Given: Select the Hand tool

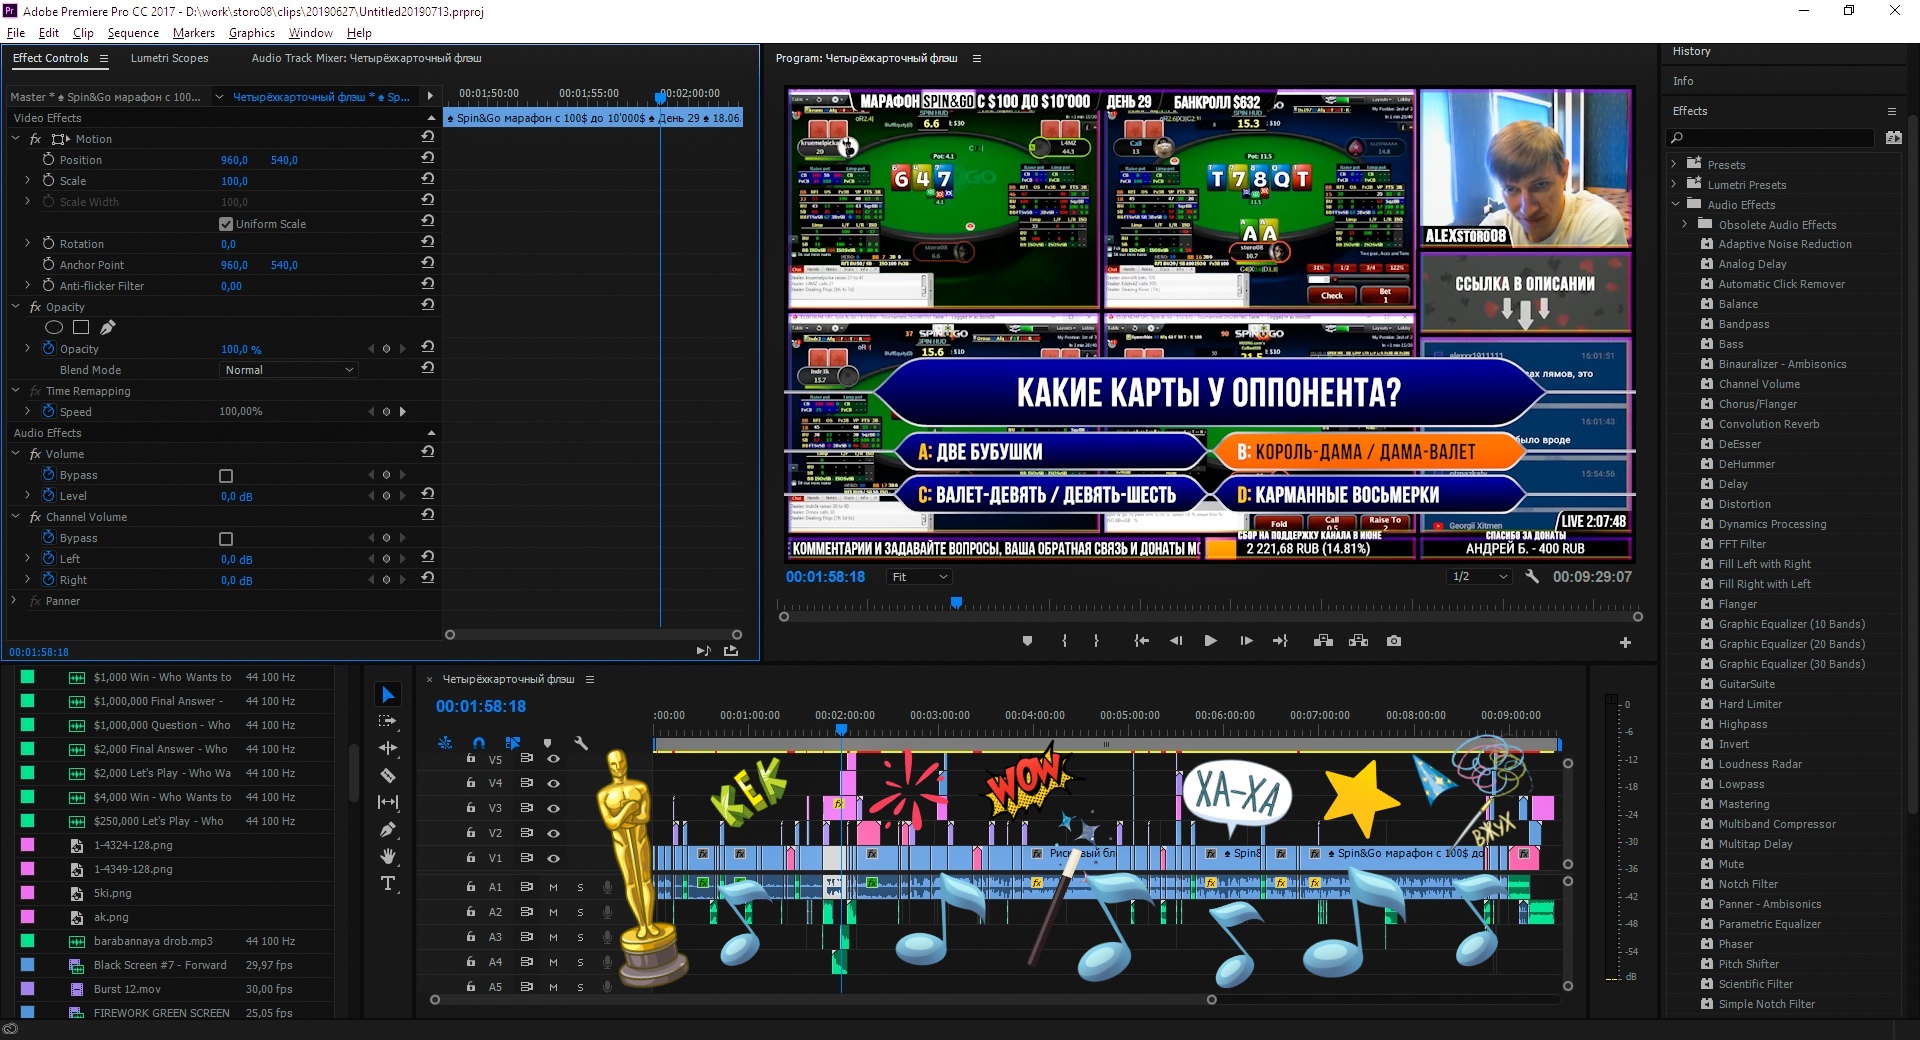Looking at the screenshot, I should [x=388, y=856].
